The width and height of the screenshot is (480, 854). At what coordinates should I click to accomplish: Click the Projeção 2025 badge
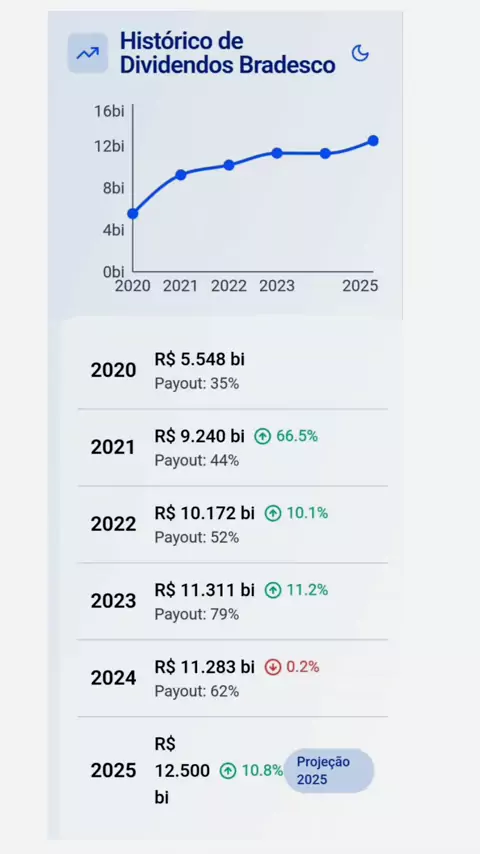329,771
